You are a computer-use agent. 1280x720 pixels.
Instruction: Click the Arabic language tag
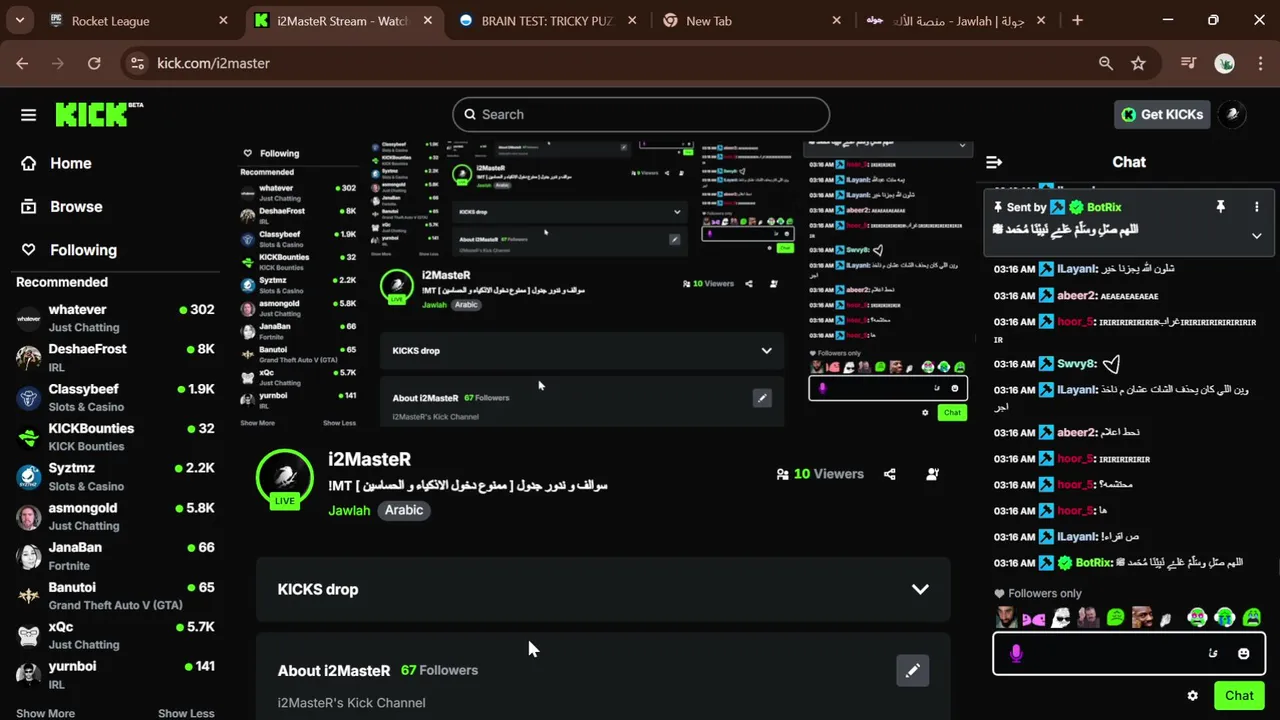pyautogui.click(x=404, y=510)
